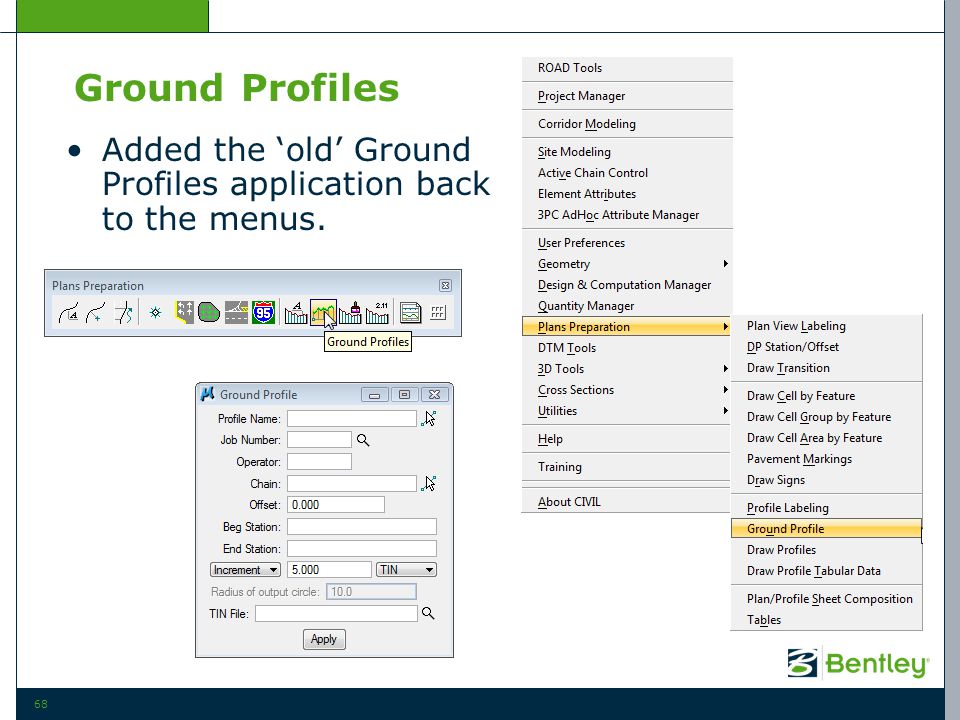The height and width of the screenshot is (720, 960).
Task: Expand the 3D Tools submenu
Action: point(627,369)
